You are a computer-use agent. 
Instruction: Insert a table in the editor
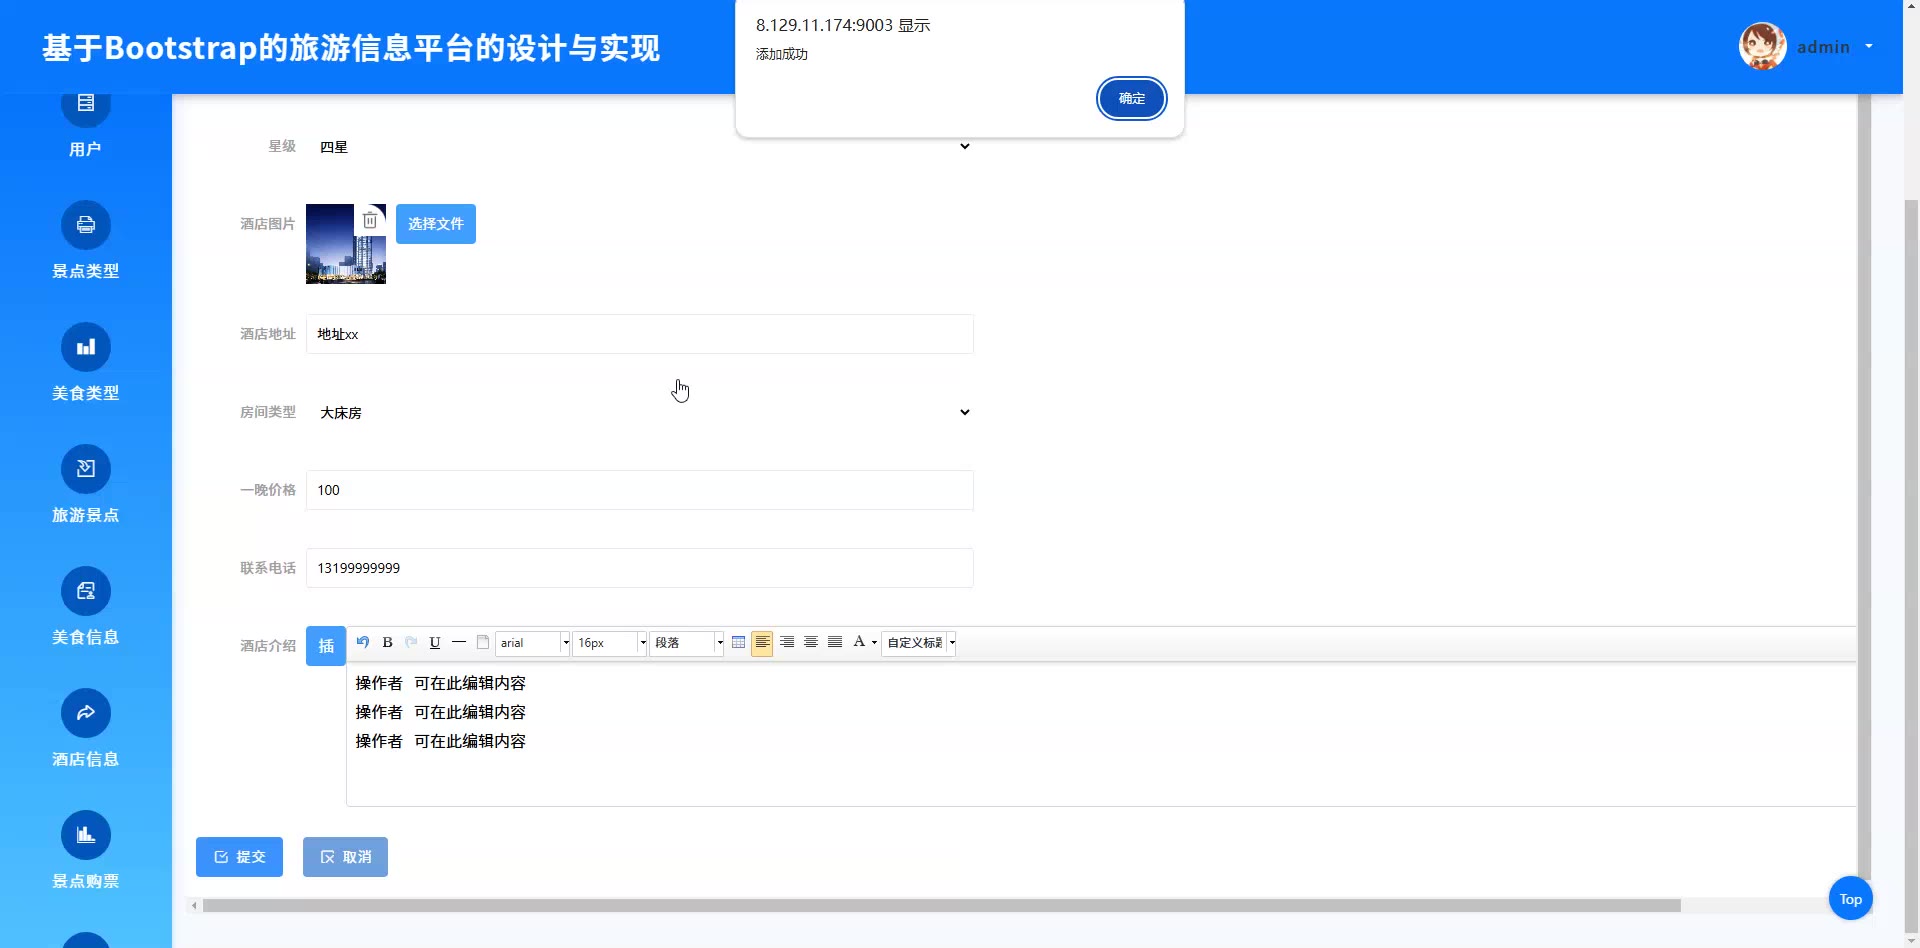coord(738,642)
